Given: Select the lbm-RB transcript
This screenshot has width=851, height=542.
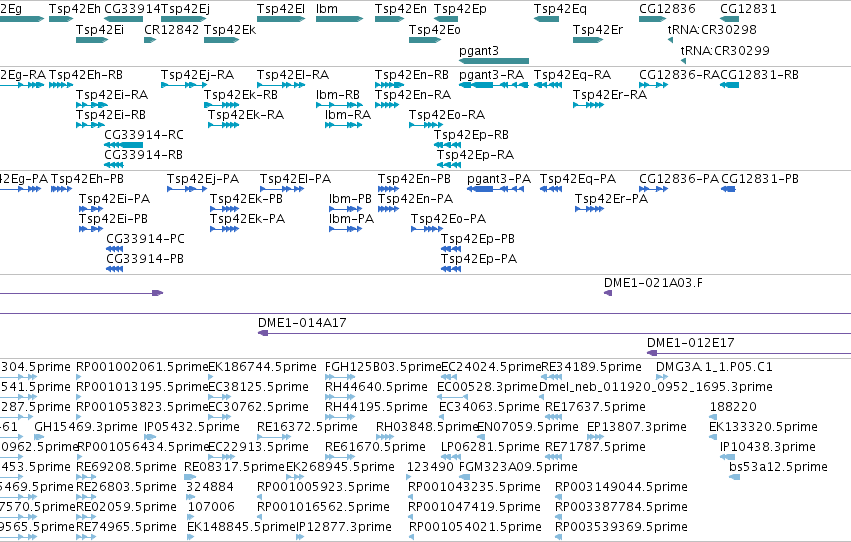Looking at the screenshot, I should tap(339, 105).
